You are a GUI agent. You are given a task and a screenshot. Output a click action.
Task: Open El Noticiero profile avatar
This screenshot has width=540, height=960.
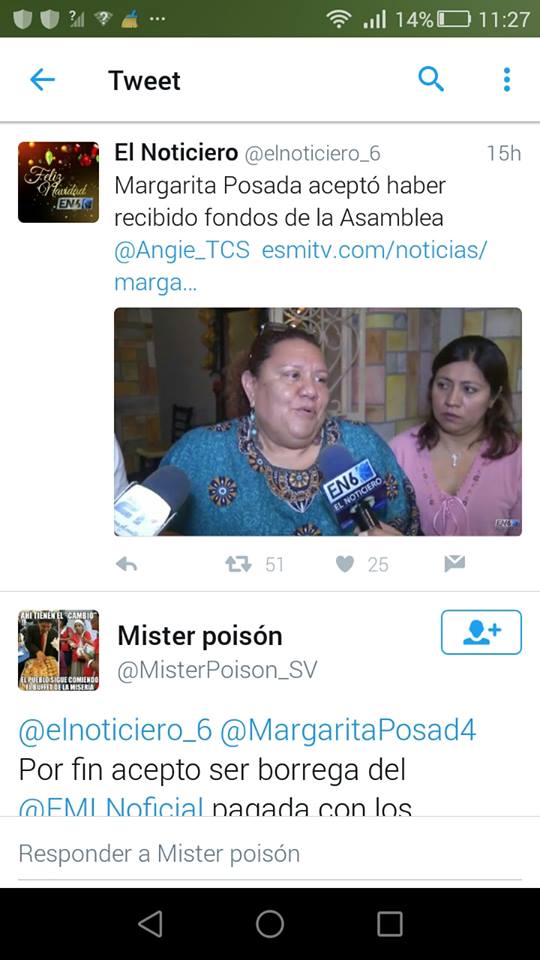tap(58, 182)
